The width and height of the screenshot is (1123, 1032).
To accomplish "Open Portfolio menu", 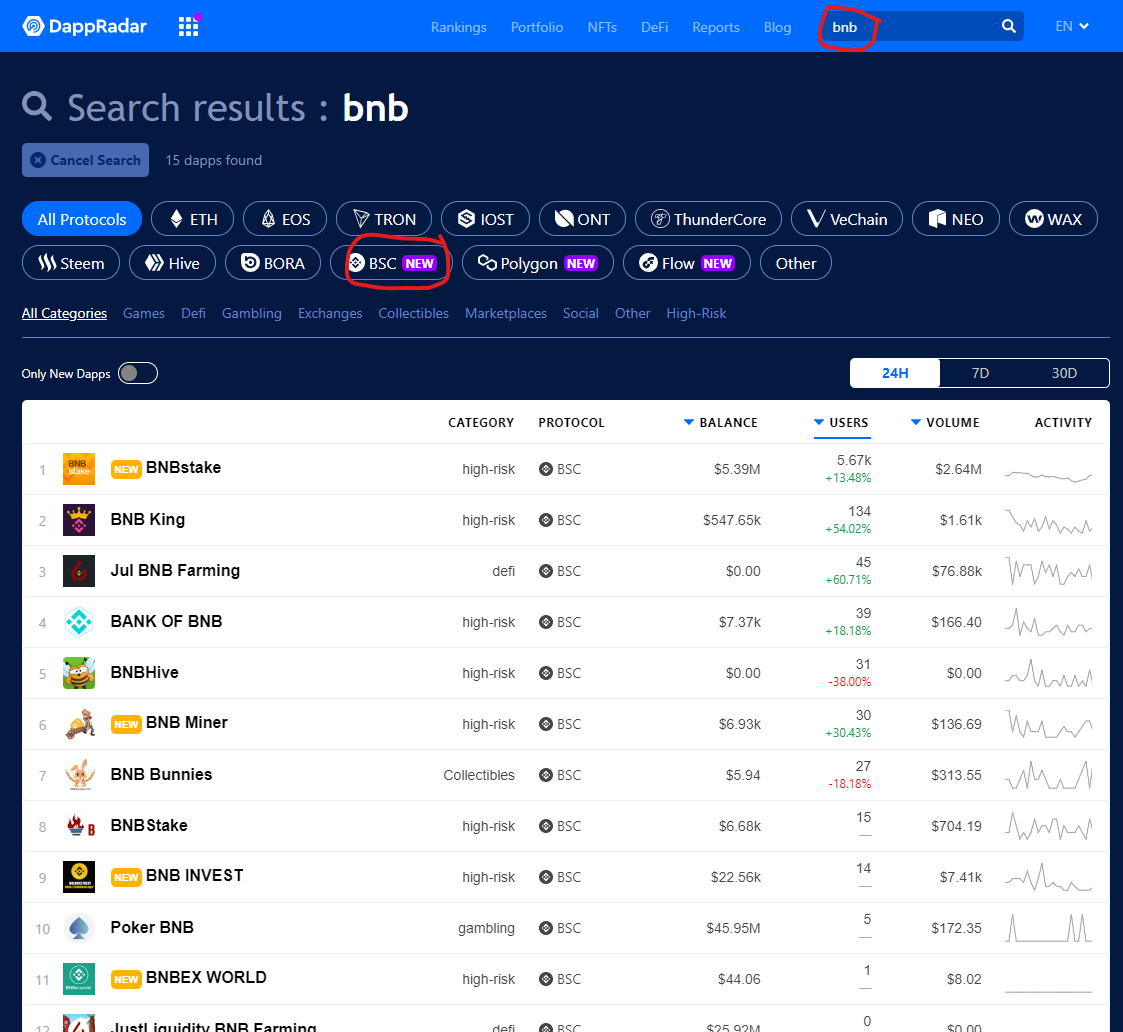I will [536, 27].
